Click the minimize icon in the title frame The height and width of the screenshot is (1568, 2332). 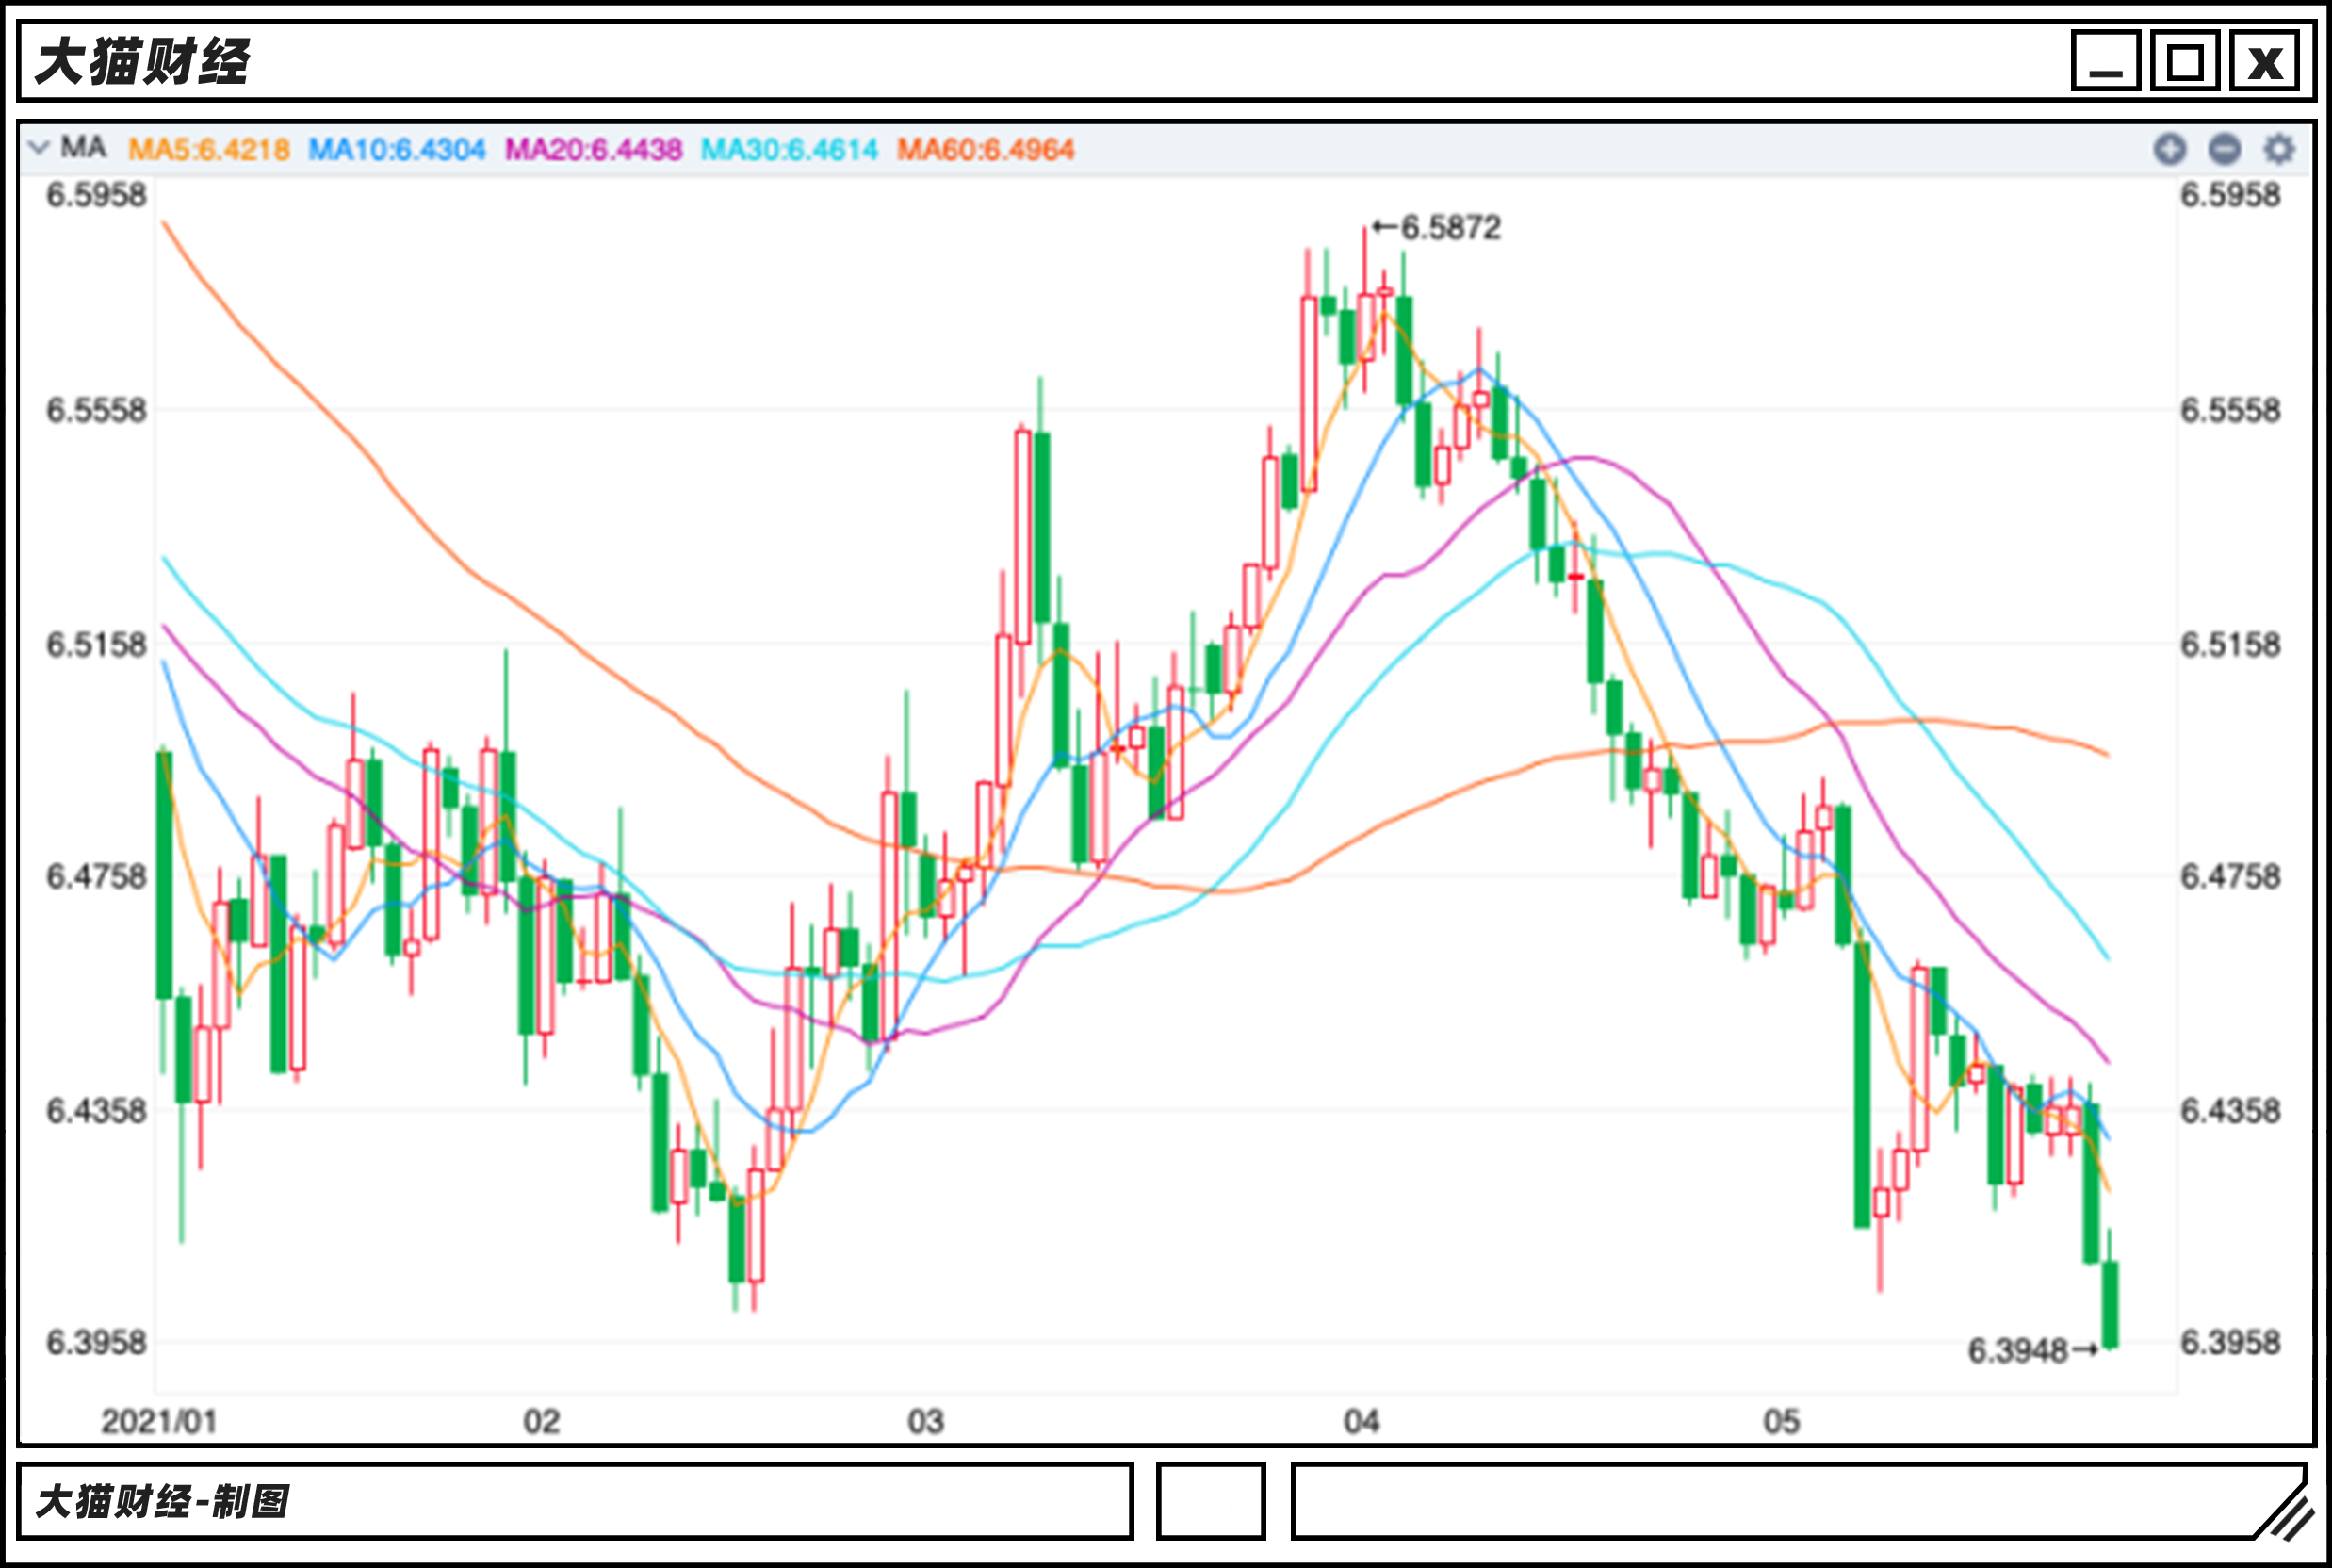click(2105, 62)
